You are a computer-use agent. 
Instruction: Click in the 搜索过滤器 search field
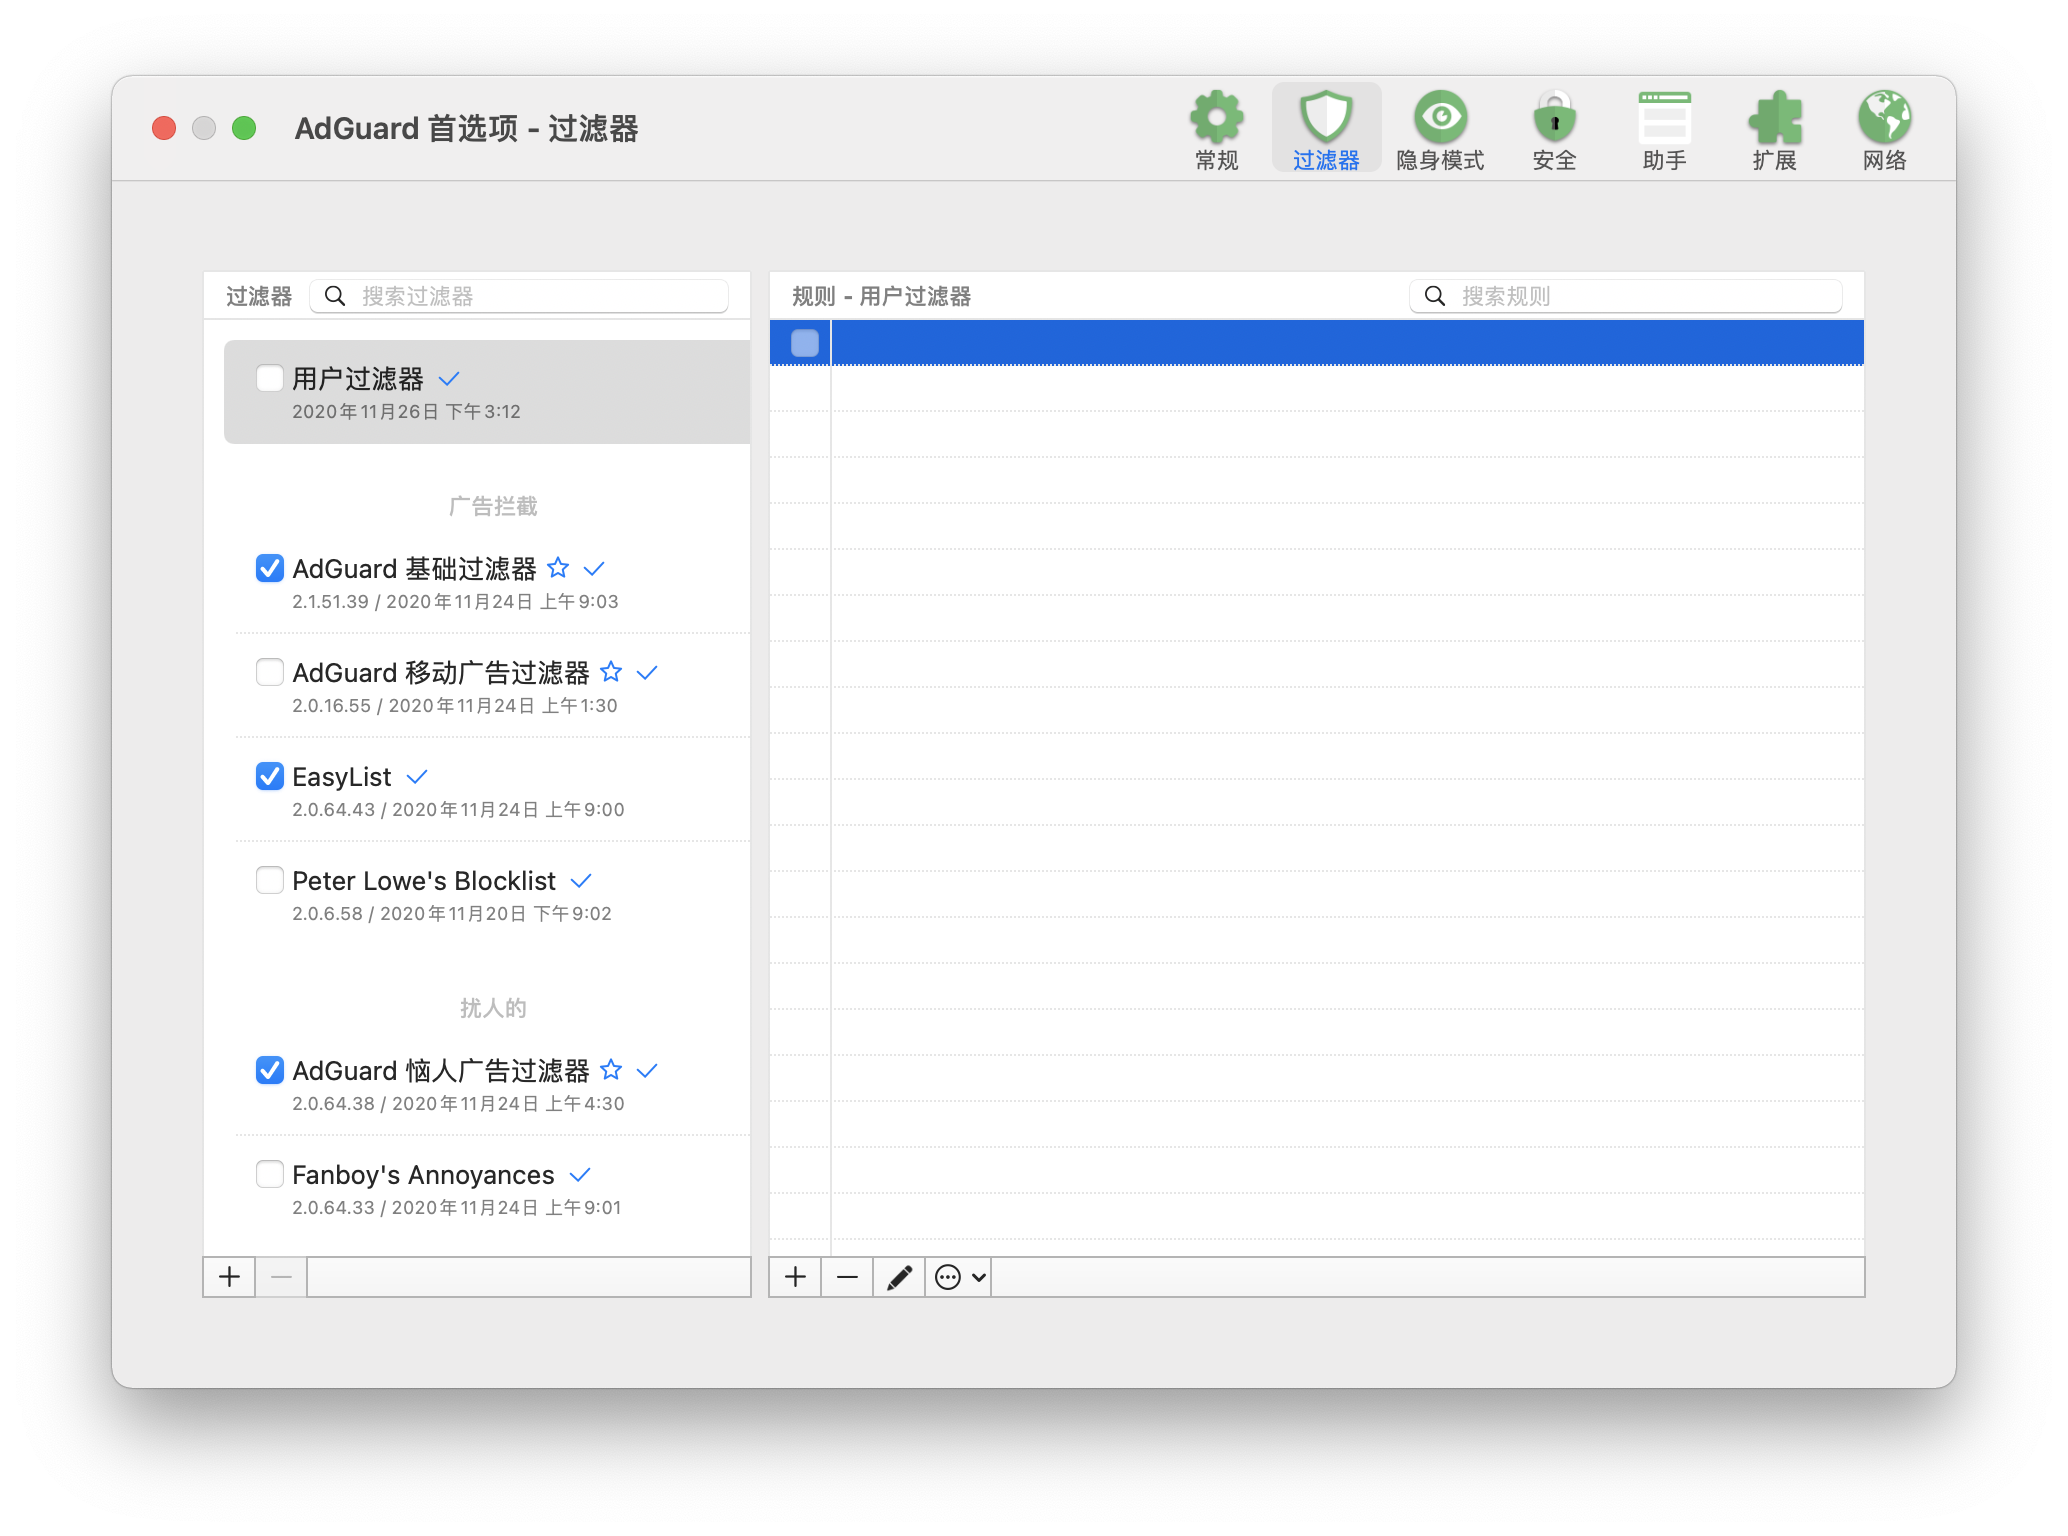click(519, 296)
